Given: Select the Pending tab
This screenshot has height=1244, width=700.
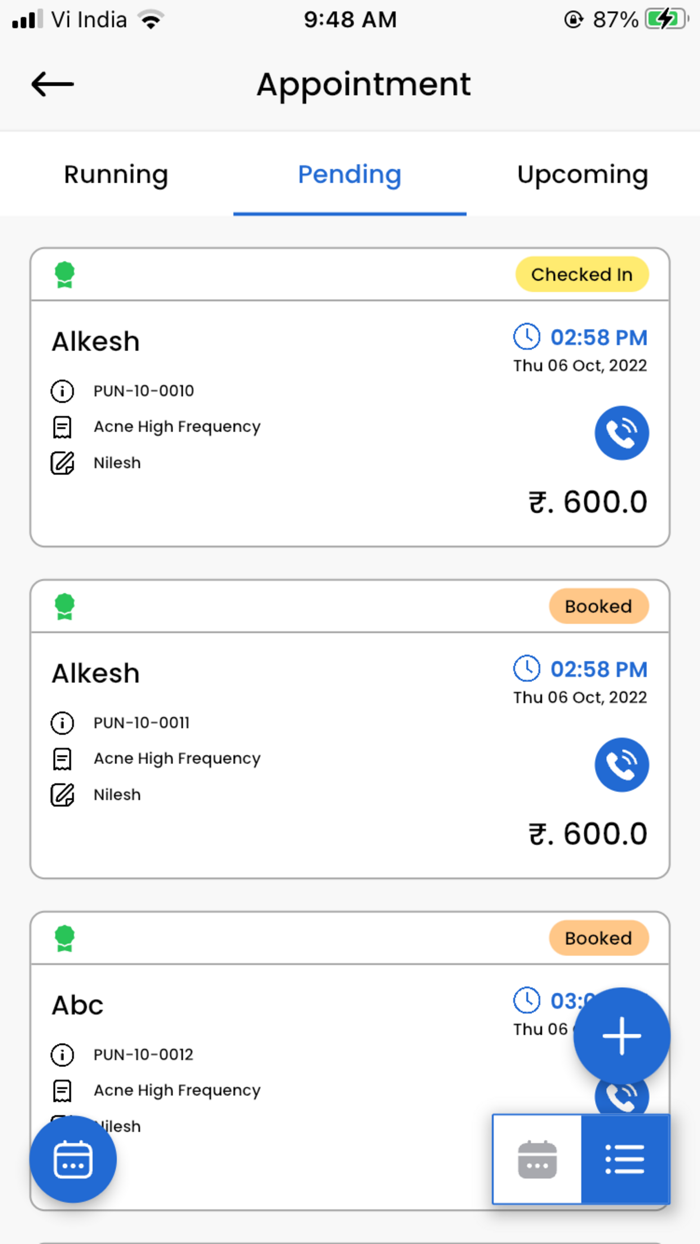Looking at the screenshot, I should [349, 175].
